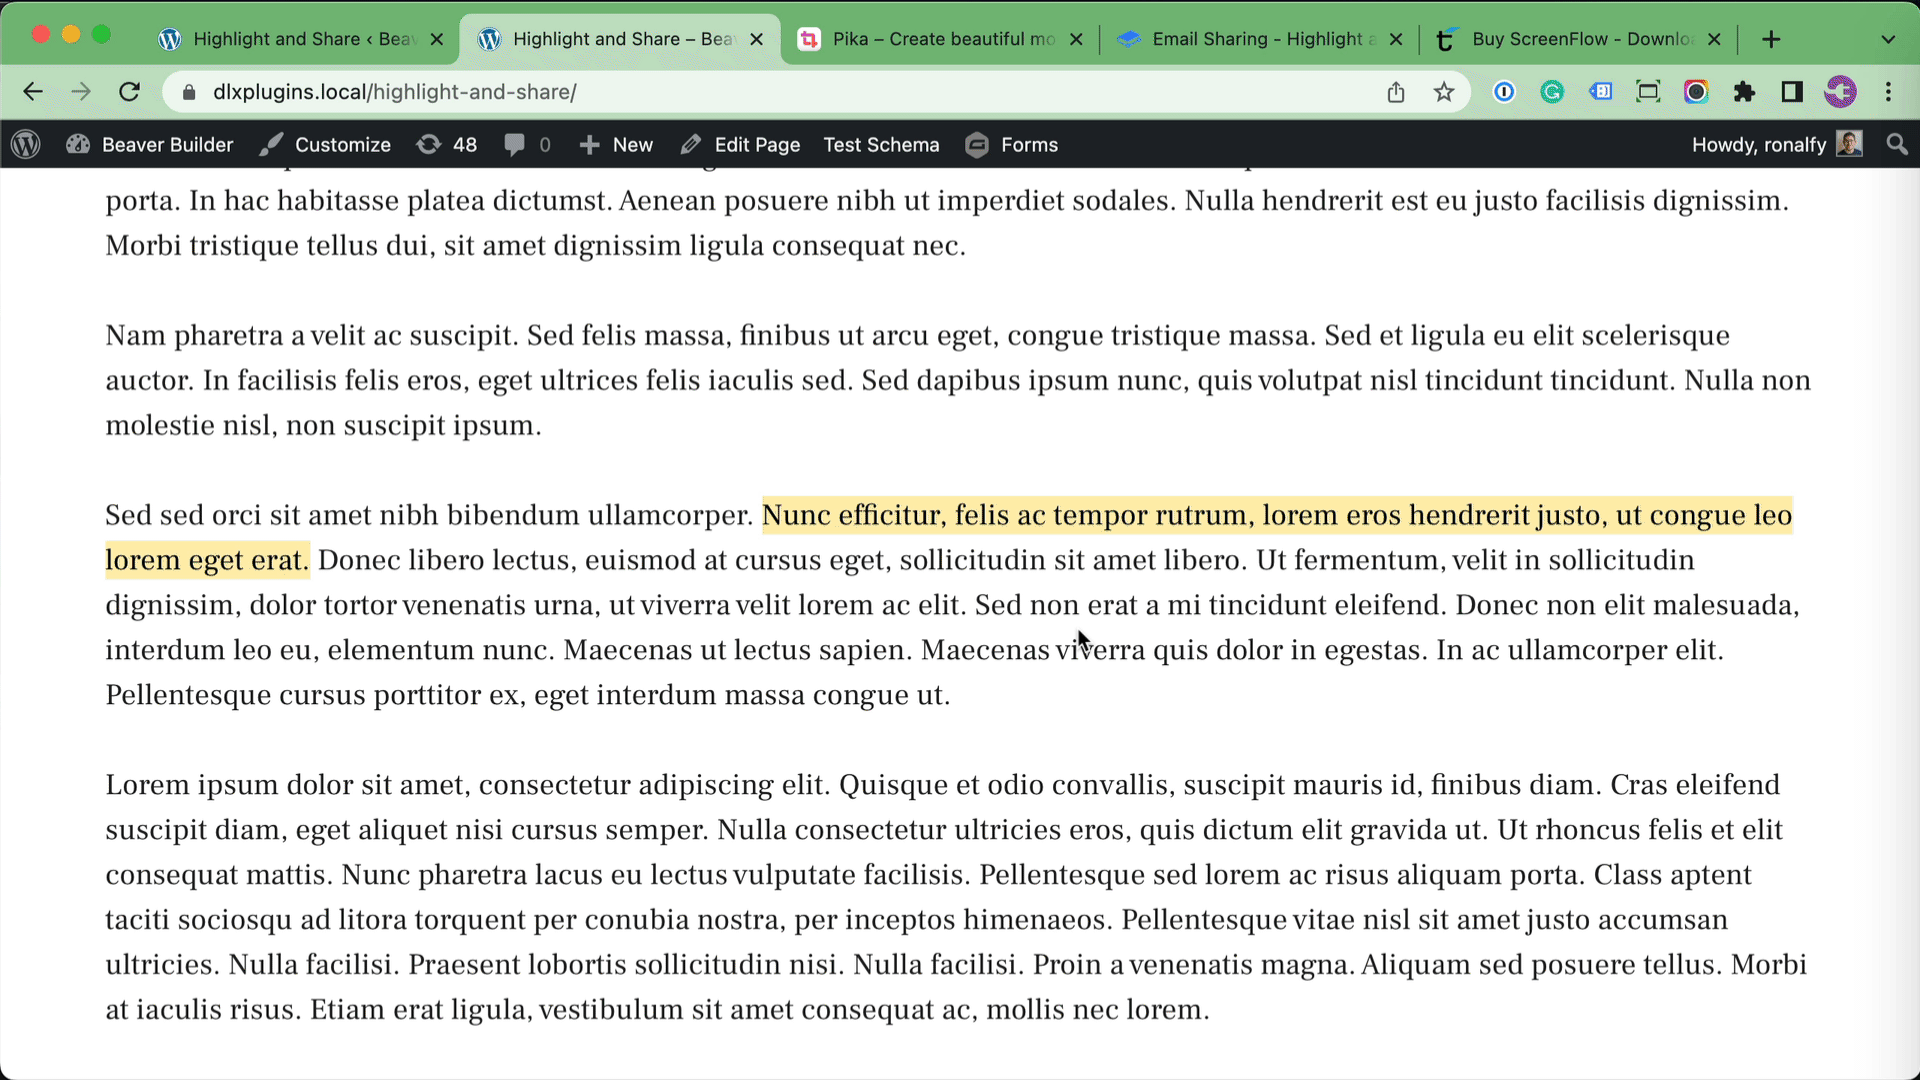
Task: Click Edit Page in the admin bar
Action: click(741, 145)
